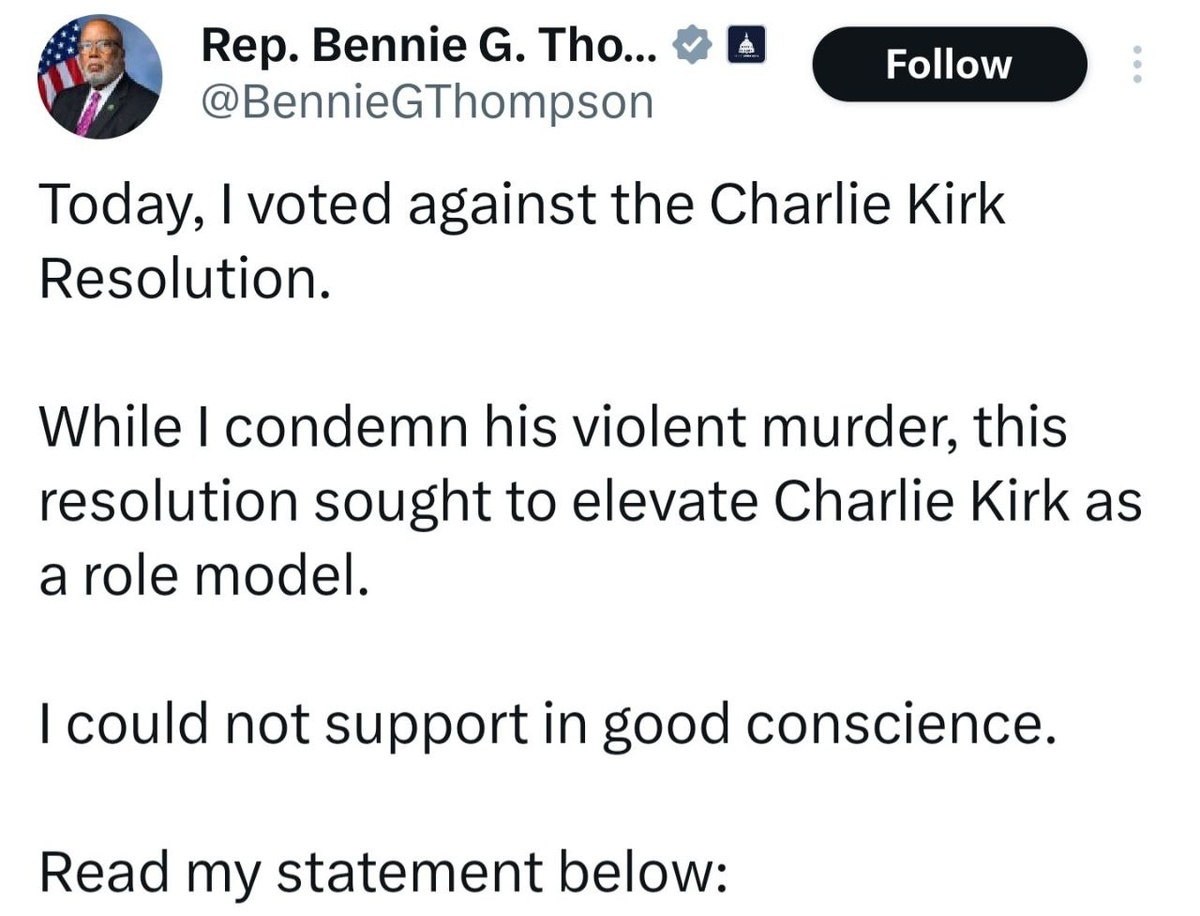Screen dimensions: 1200x916
Task: Click the word 'Today' starting the tweet
Action: (x=107, y=207)
